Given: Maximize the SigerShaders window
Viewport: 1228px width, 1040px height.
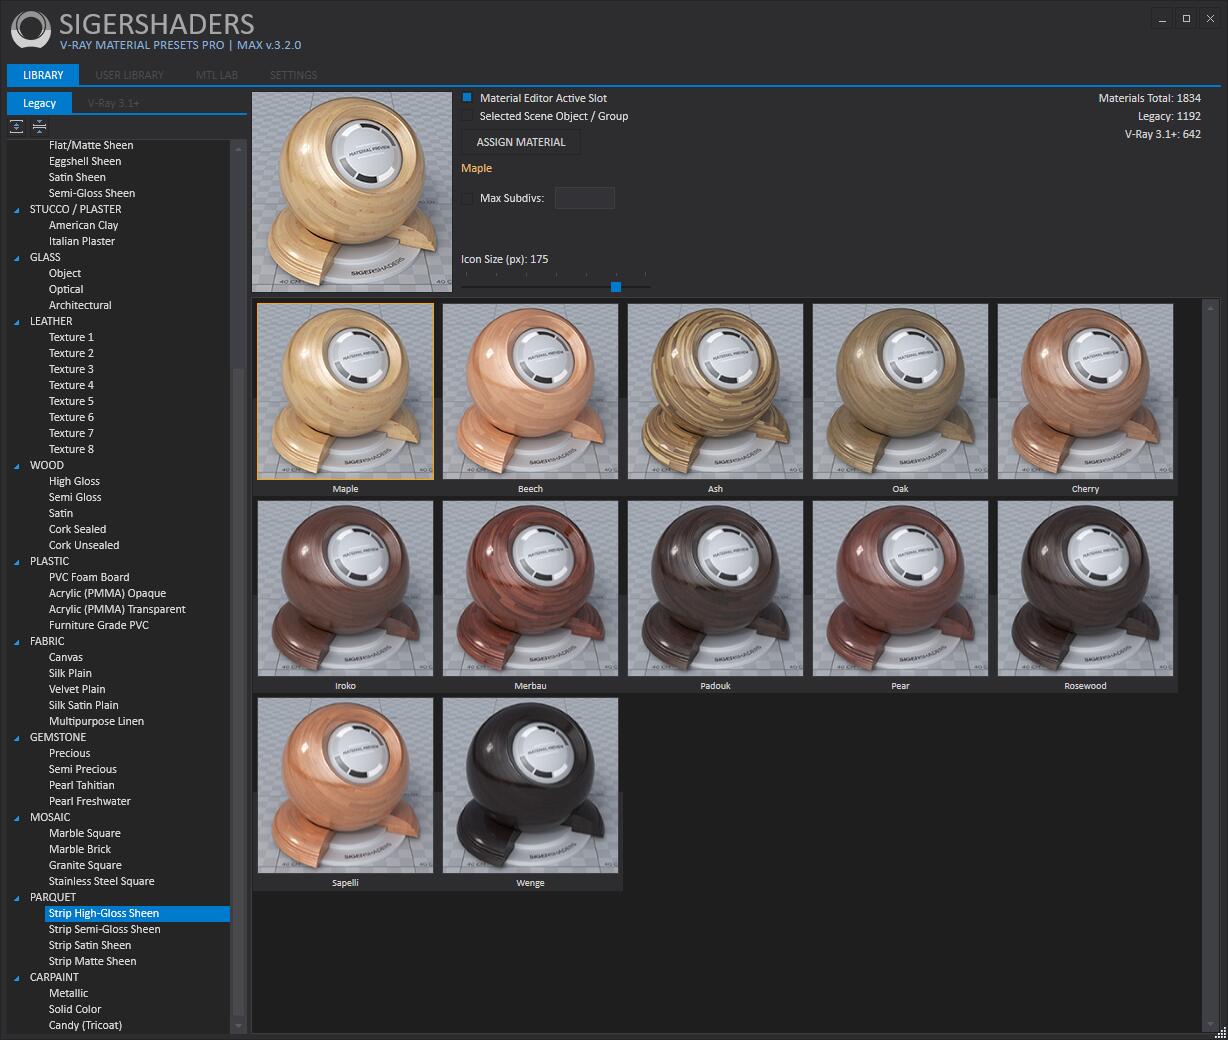Looking at the screenshot, I should coord(1186,19).
